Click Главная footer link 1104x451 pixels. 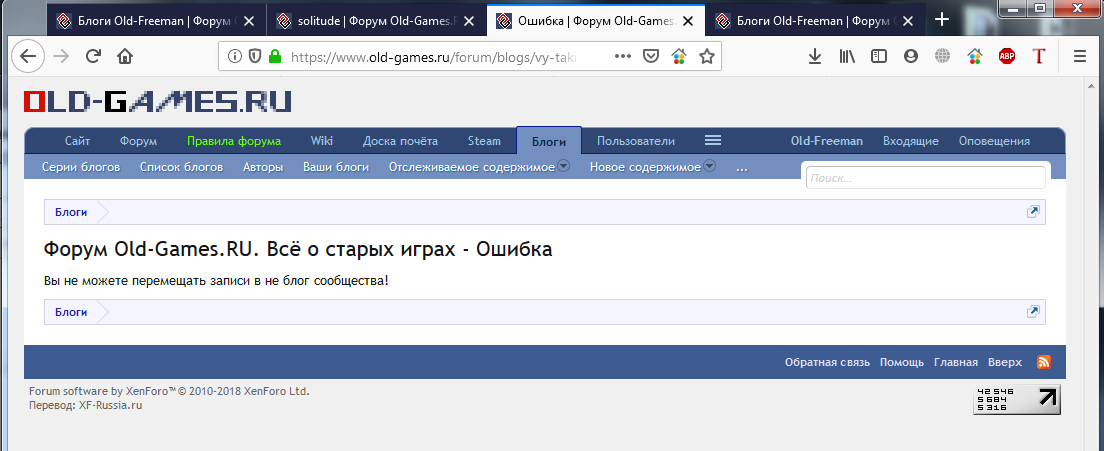pos(955,362)
